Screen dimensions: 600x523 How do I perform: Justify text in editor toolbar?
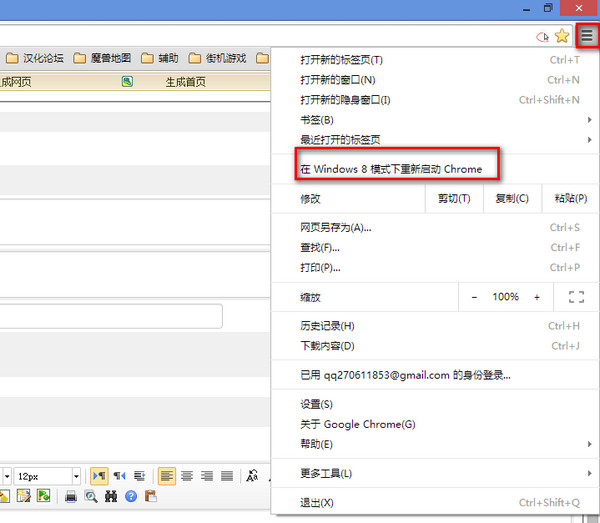pyautogui.click(x=227, y=476)
